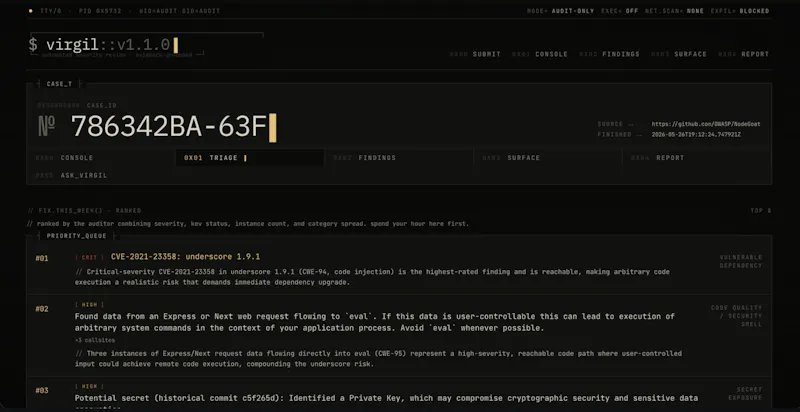The image size is (800, 412).
Task: Open SURFACE in the header navigation
Action: point(679,54)
